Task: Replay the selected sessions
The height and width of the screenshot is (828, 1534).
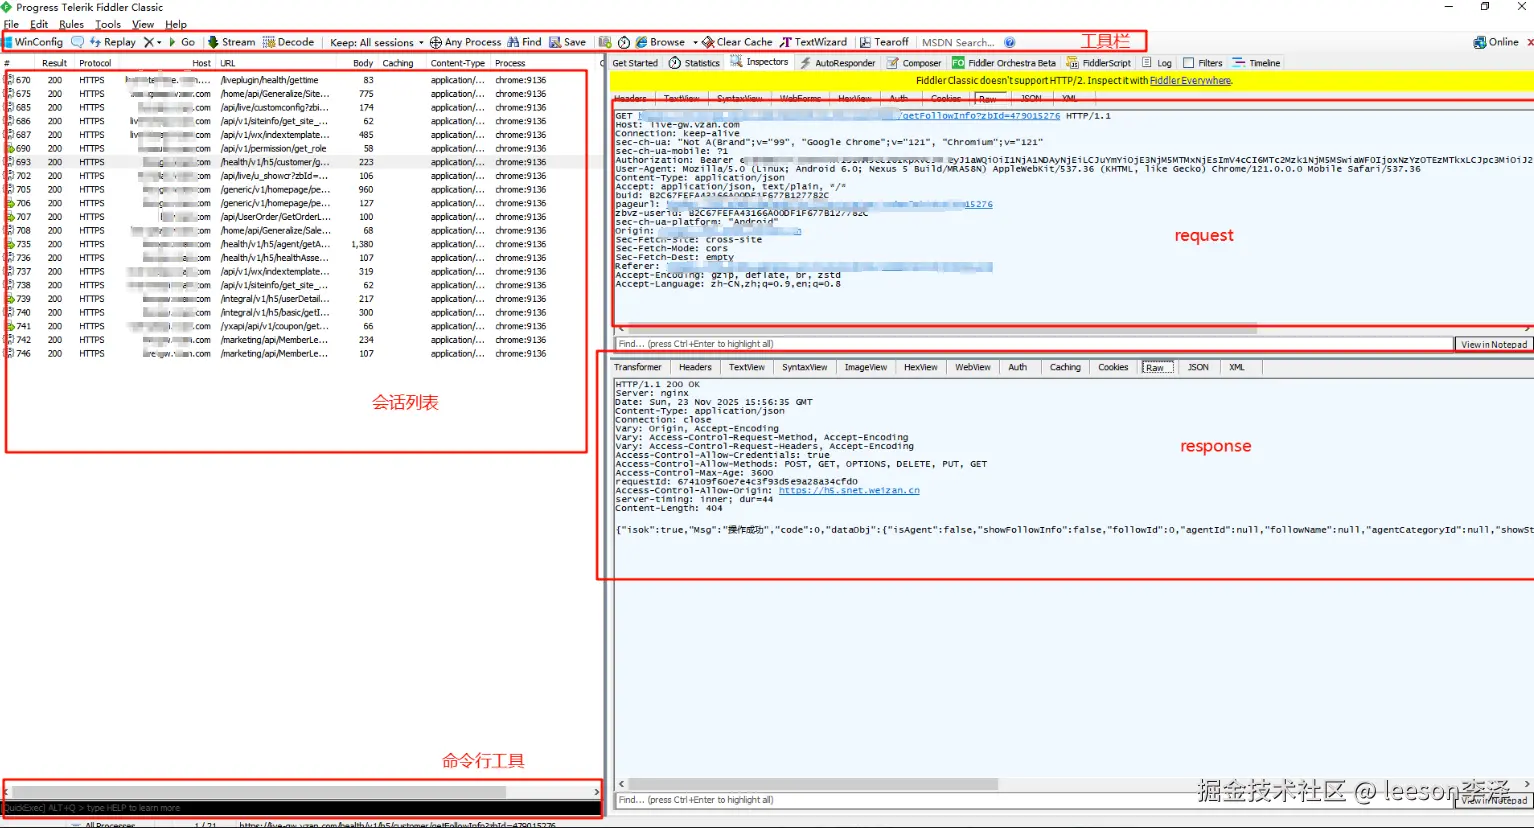Action: click(113, 42)
